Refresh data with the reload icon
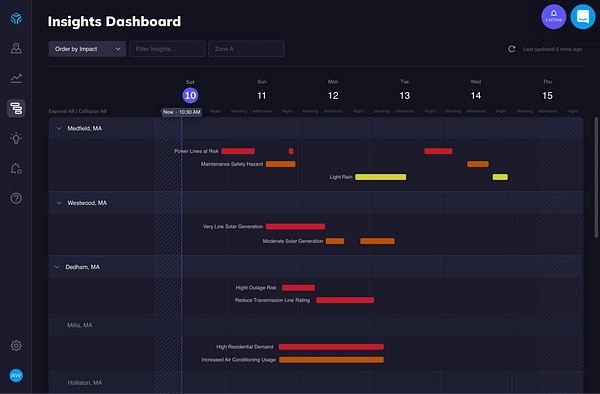The height and width of the screenshot is (394, 600). (512, 49)
